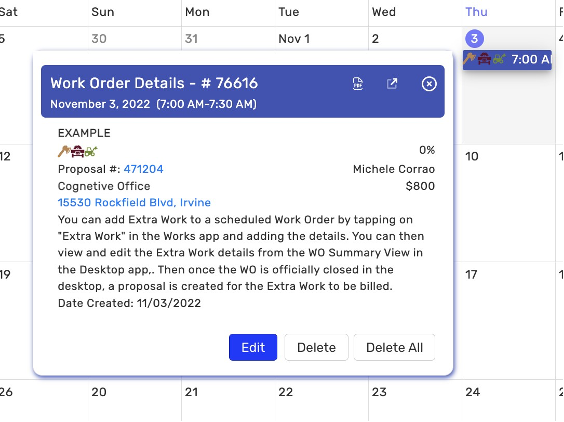
Task: Open proposal number 471204 link
Action: (143, 169)
